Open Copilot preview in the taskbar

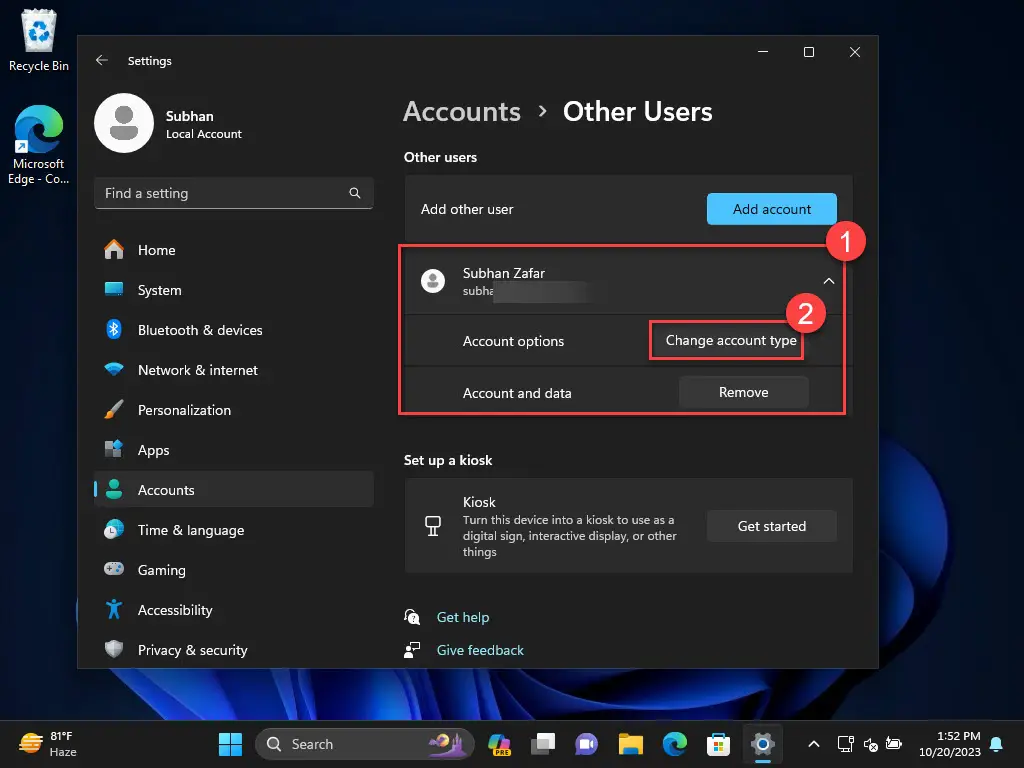click(x=500, y=744)
